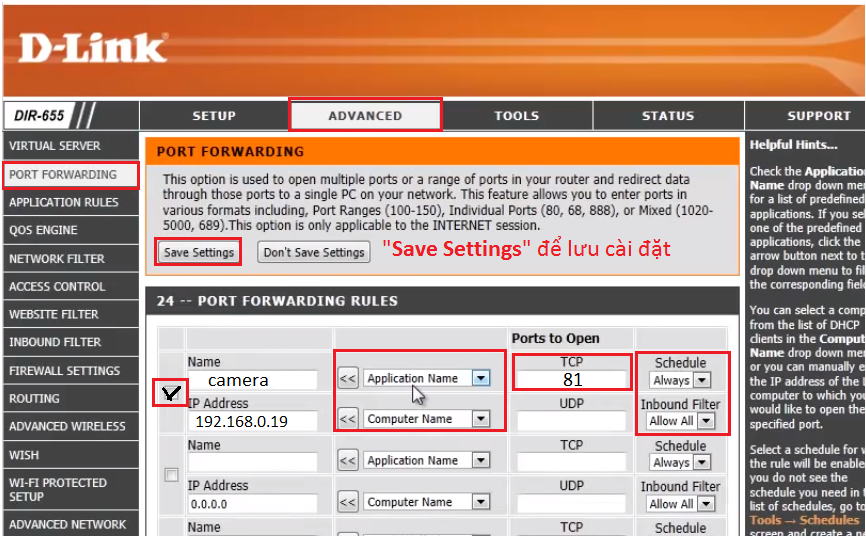The width and height of the screenshot is (866, 538).
Task: Click the << button beside first Application Name
Action: pos(347,378)
